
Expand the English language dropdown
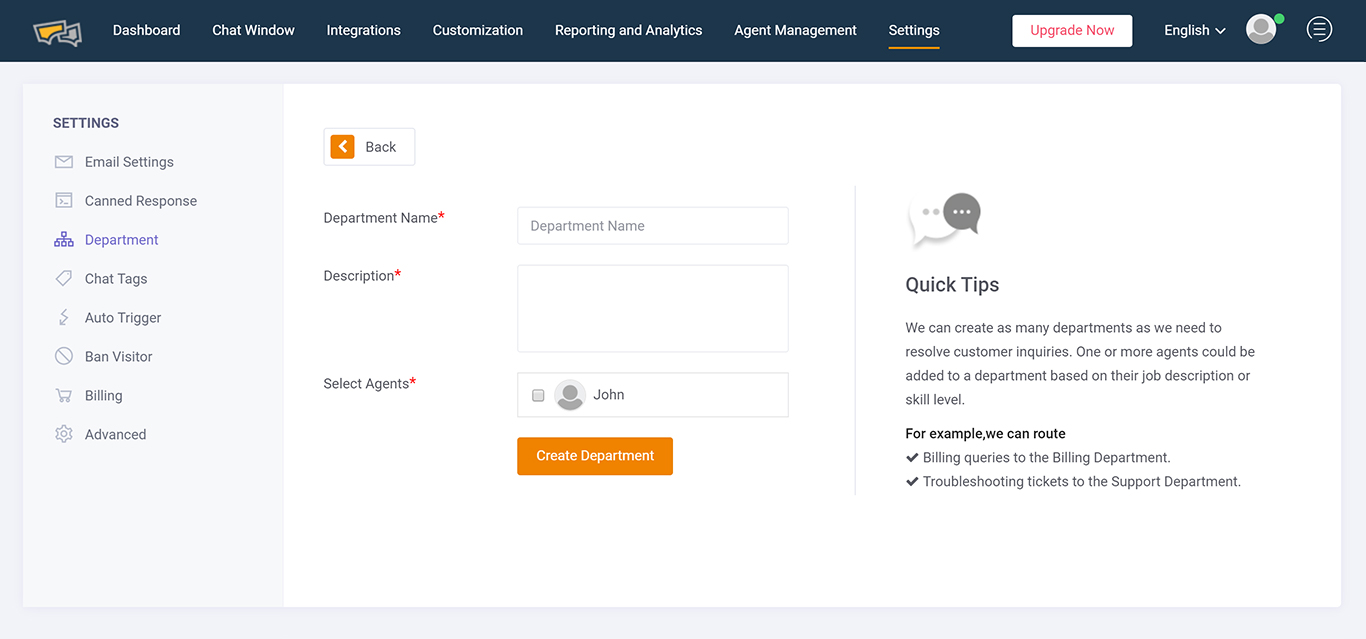tap(1195, 30)
